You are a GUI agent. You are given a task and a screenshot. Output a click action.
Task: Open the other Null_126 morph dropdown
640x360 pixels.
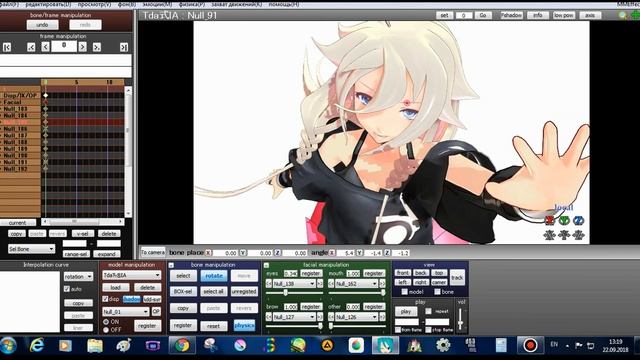356,317
